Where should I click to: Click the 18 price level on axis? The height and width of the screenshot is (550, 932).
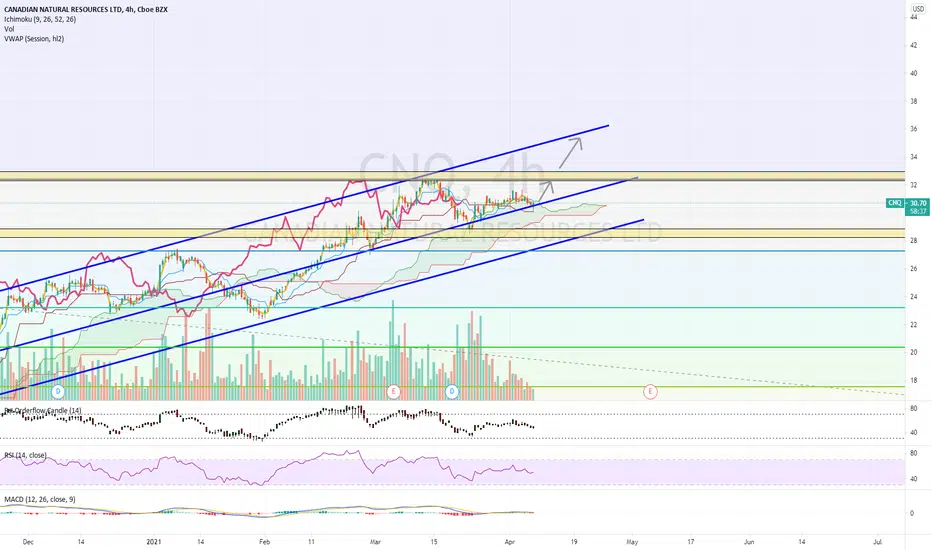click(914, 381)
